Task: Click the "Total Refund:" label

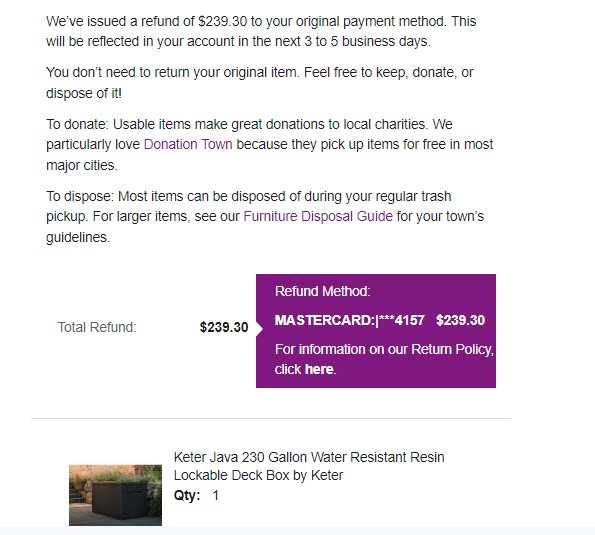Action: pyautogui.click(x=97, y=327)
